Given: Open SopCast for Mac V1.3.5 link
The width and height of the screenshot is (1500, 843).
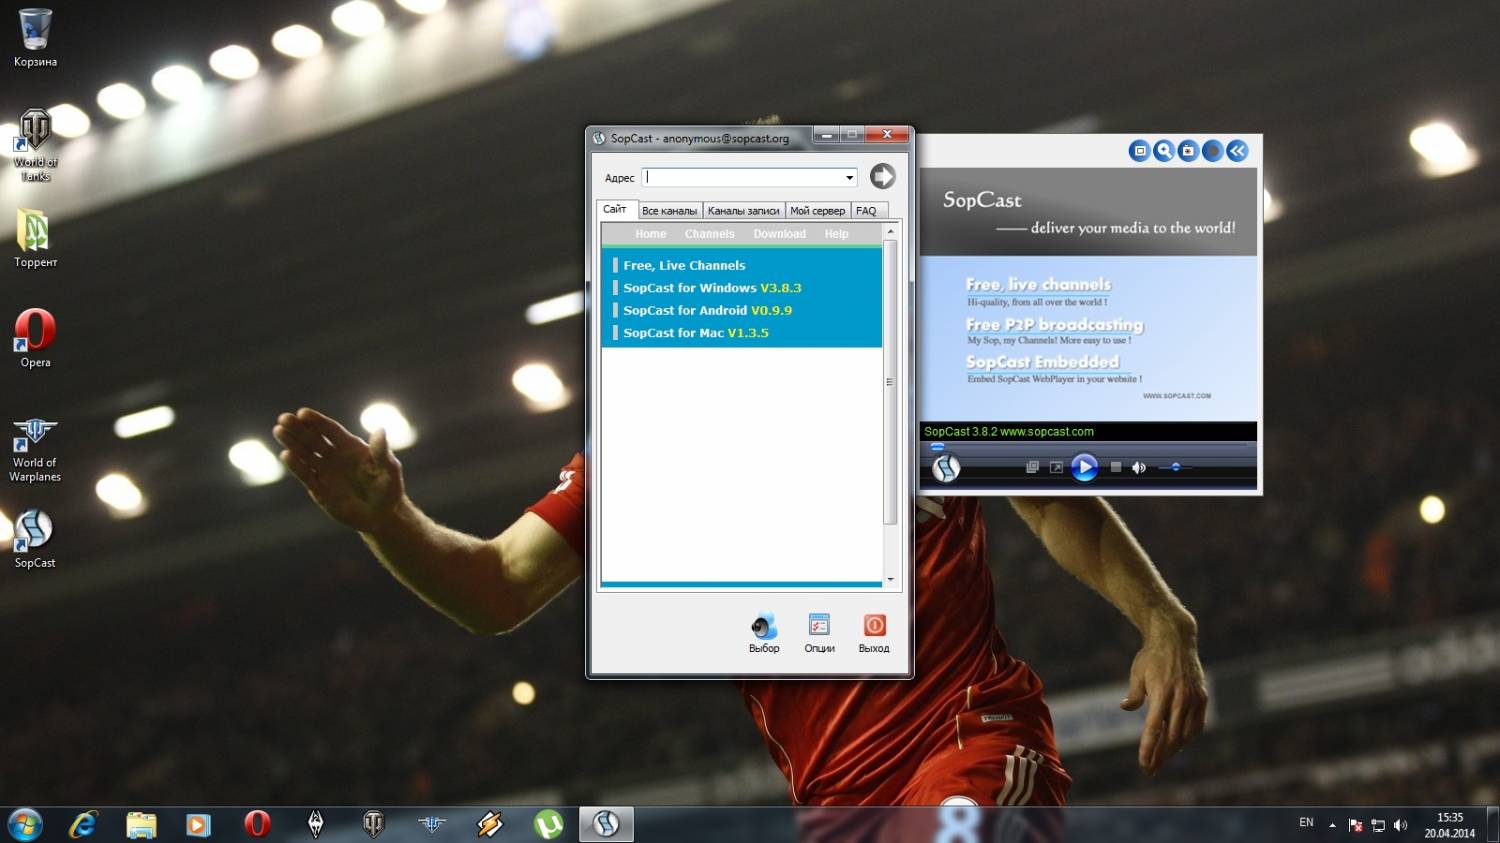Looking at the screenshot, I should 696,333.
